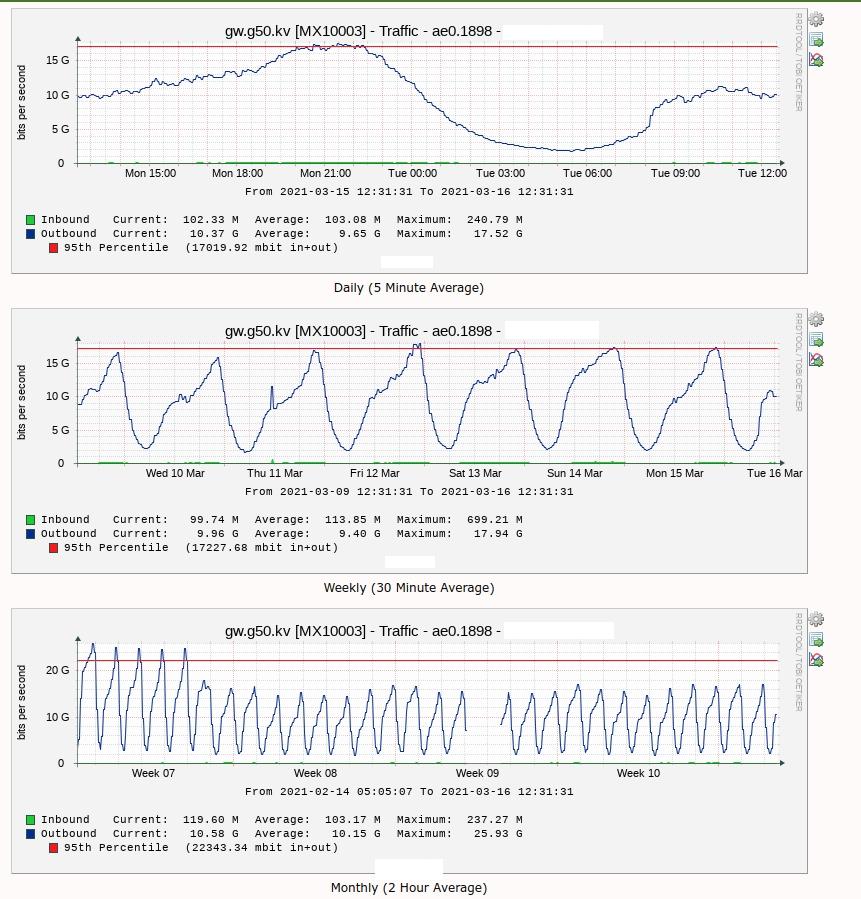Click the "Mon 21:00" axis label
This screenshot has width=861, height=899.
click(x=325, y=173)
